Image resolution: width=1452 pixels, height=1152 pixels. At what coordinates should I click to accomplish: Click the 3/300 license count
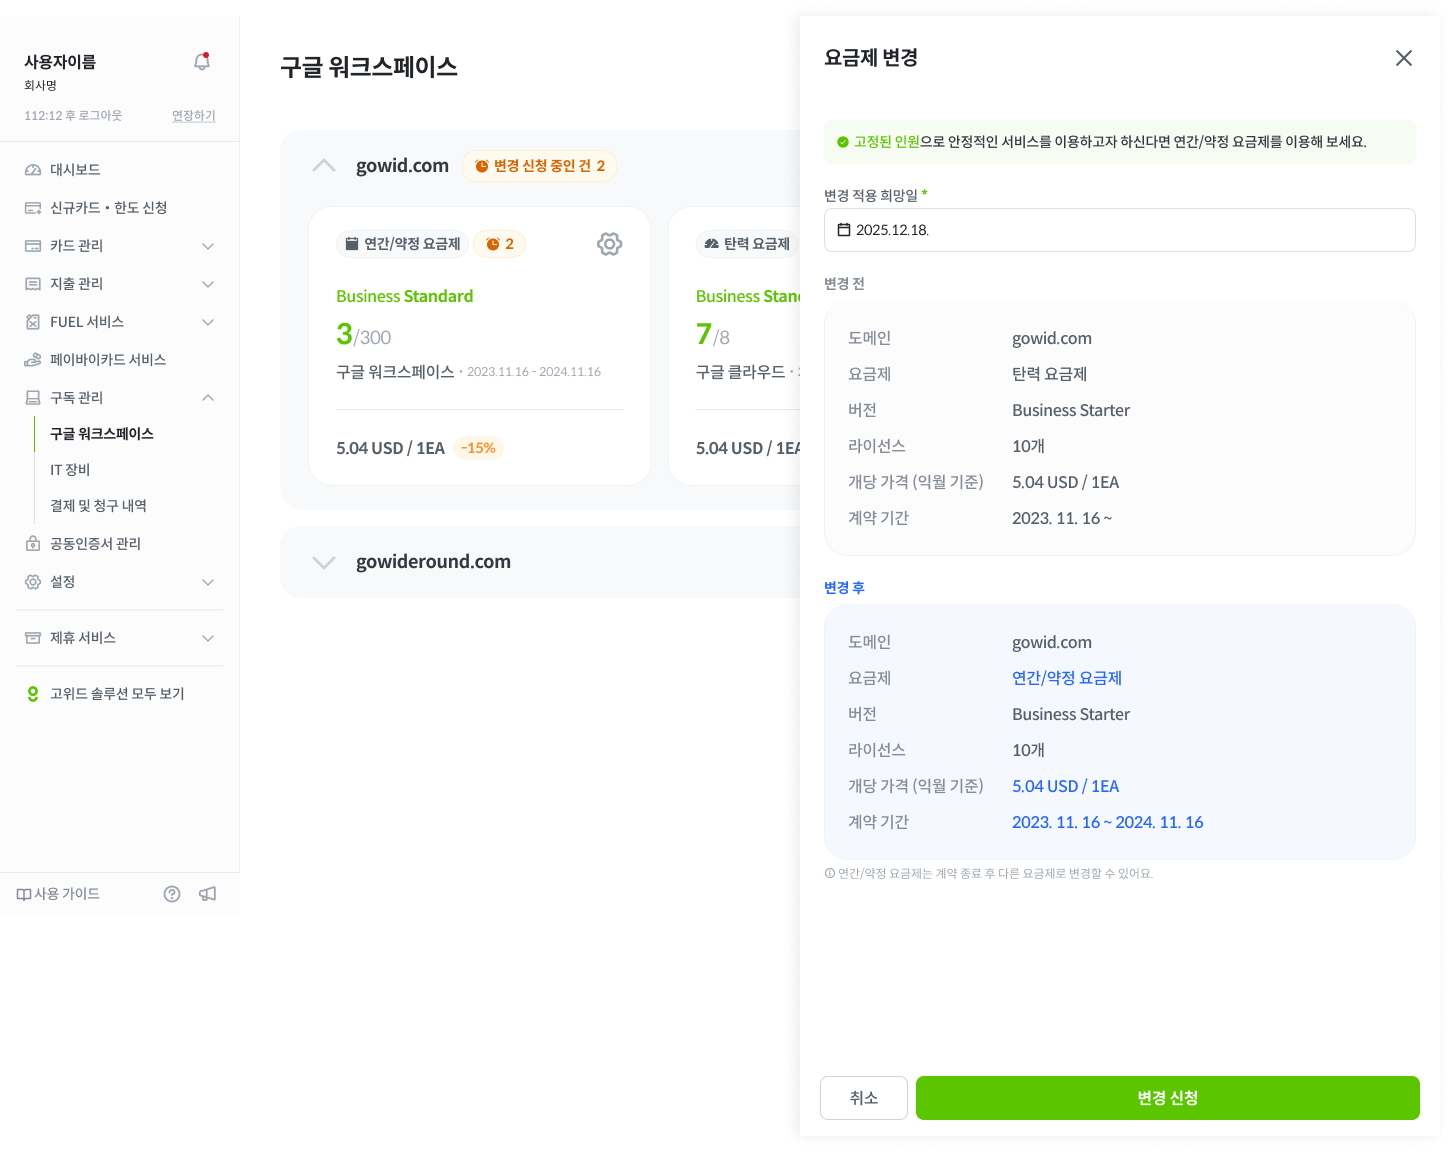(364, 334)
